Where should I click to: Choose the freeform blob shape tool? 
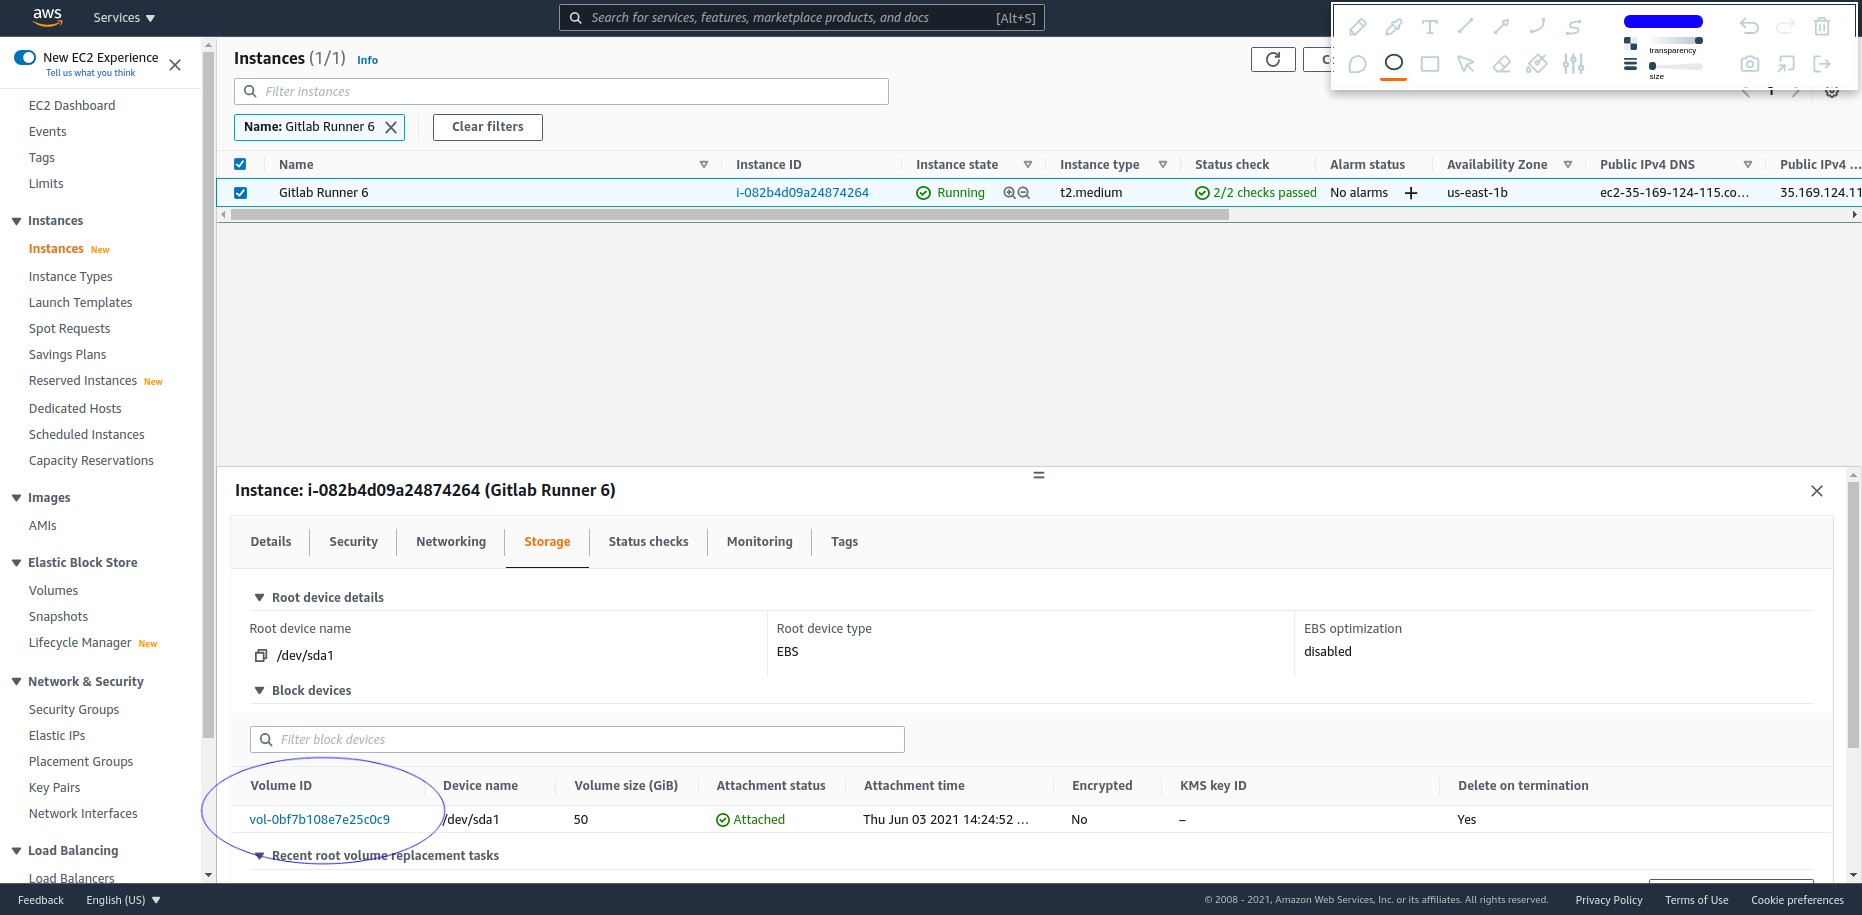(1357, 64)
